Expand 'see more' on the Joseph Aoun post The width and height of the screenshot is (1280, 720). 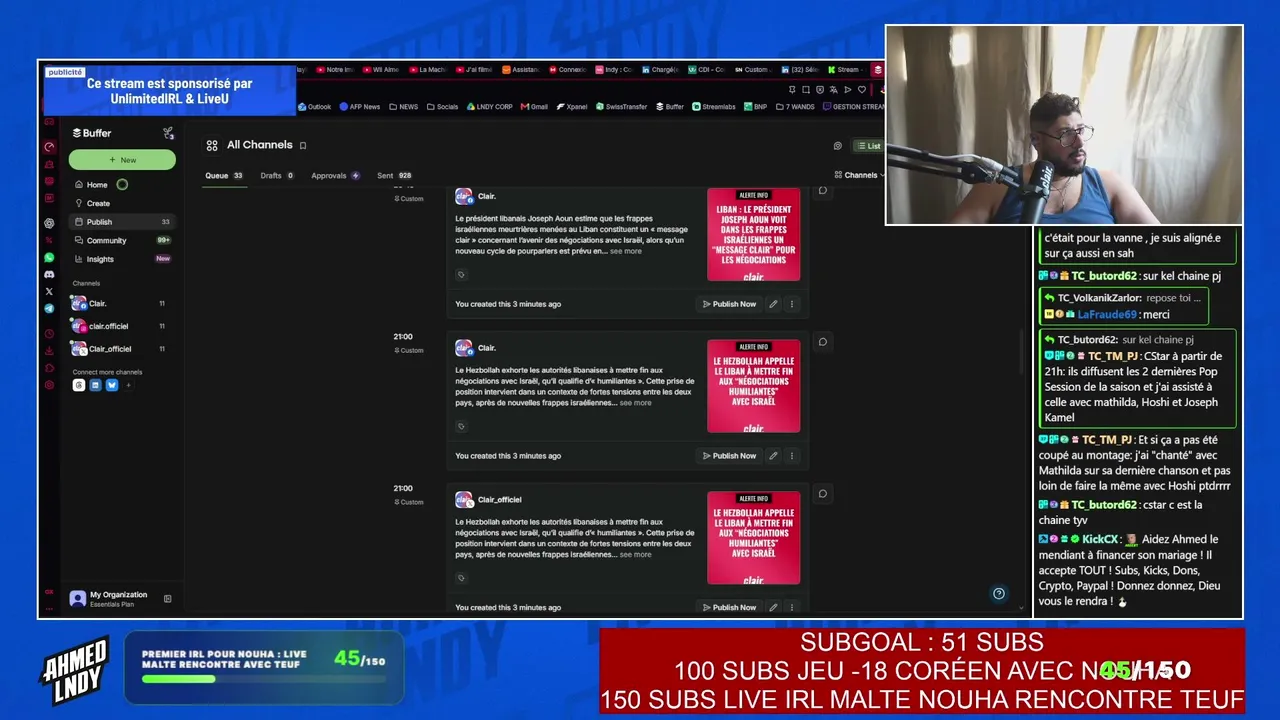pos(626,251)
